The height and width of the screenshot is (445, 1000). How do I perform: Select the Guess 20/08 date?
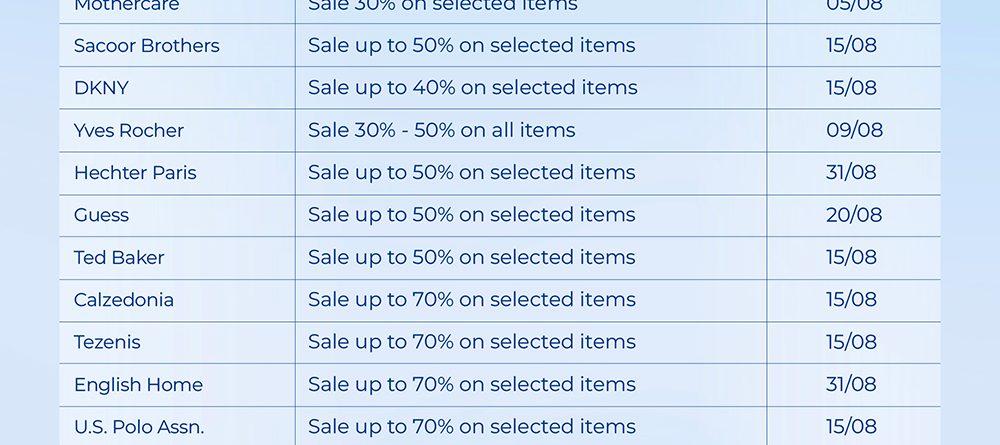point(854,215)
